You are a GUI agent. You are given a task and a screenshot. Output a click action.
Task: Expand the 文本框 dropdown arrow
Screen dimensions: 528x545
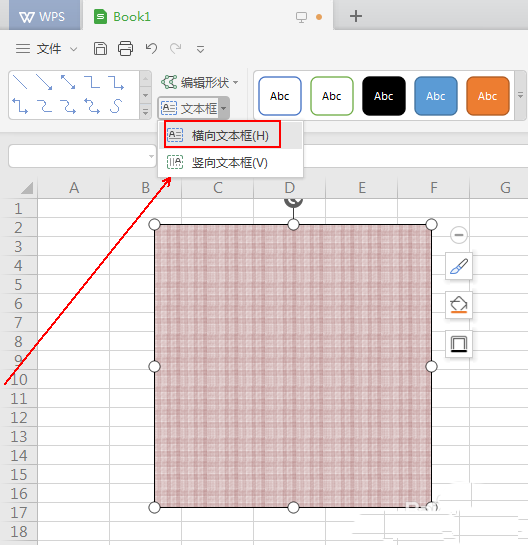pos(224,108)
